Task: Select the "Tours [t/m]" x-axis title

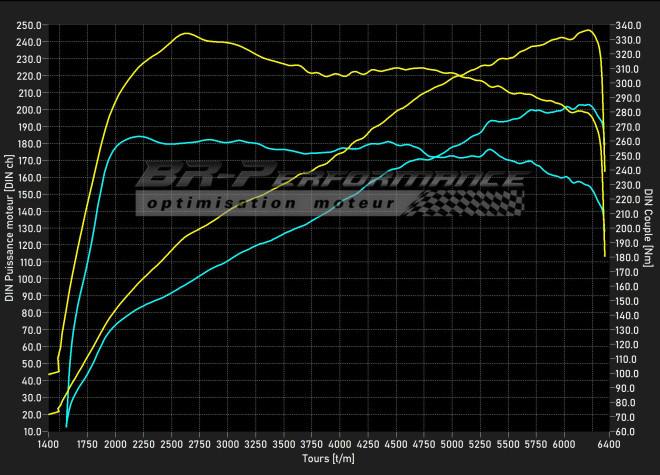Action: point(328,458)
